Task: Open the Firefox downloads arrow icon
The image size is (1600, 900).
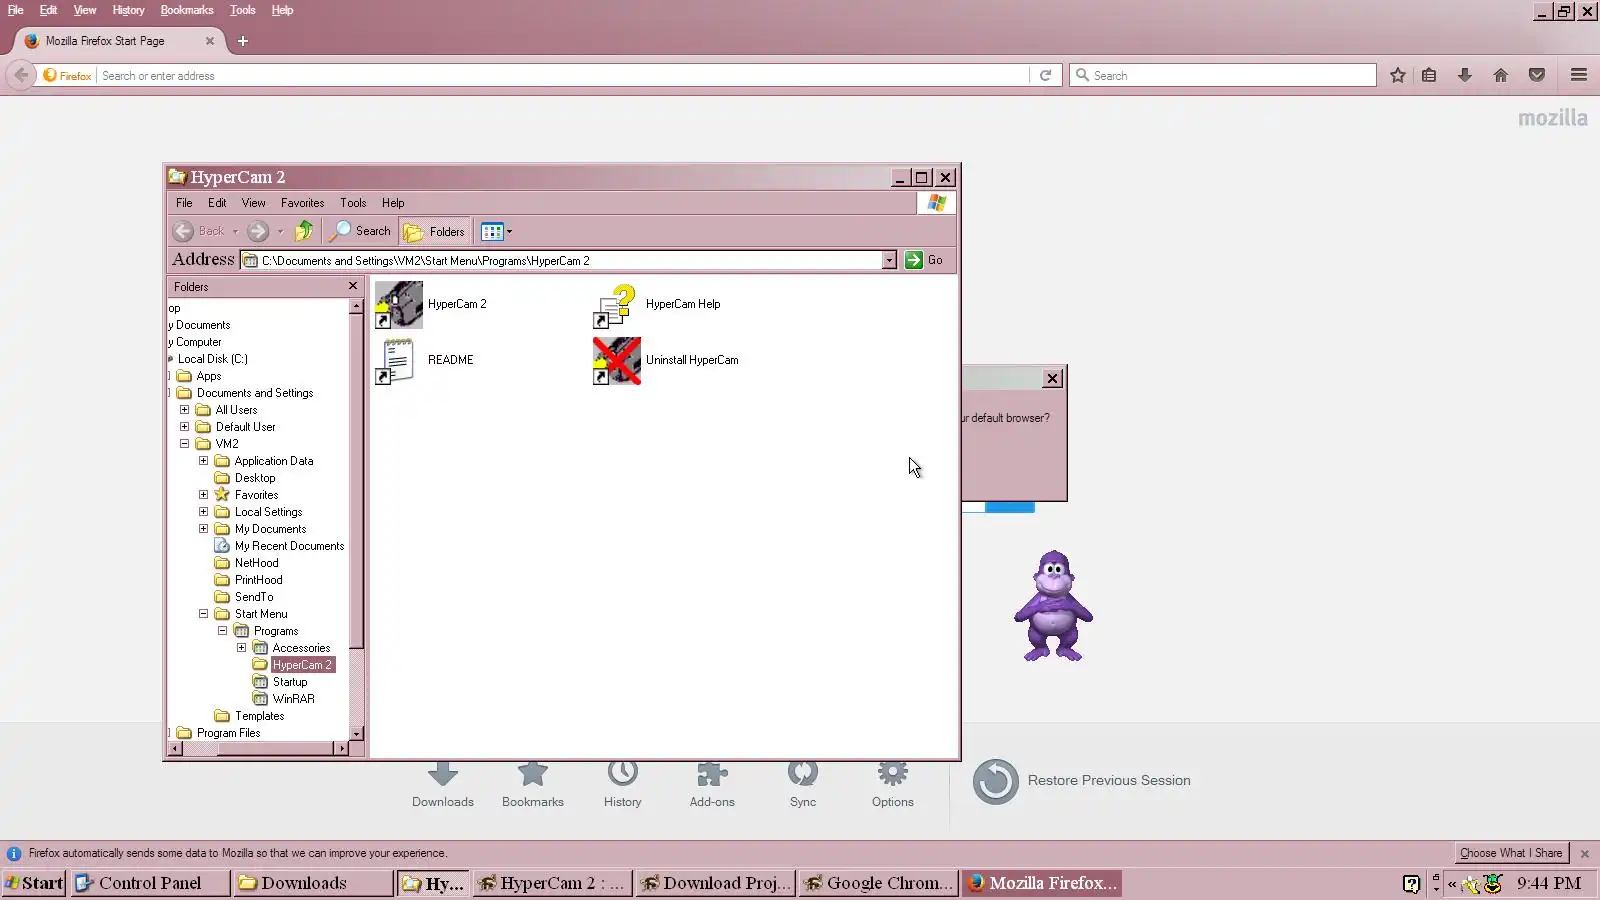Action: [1465, 75]
